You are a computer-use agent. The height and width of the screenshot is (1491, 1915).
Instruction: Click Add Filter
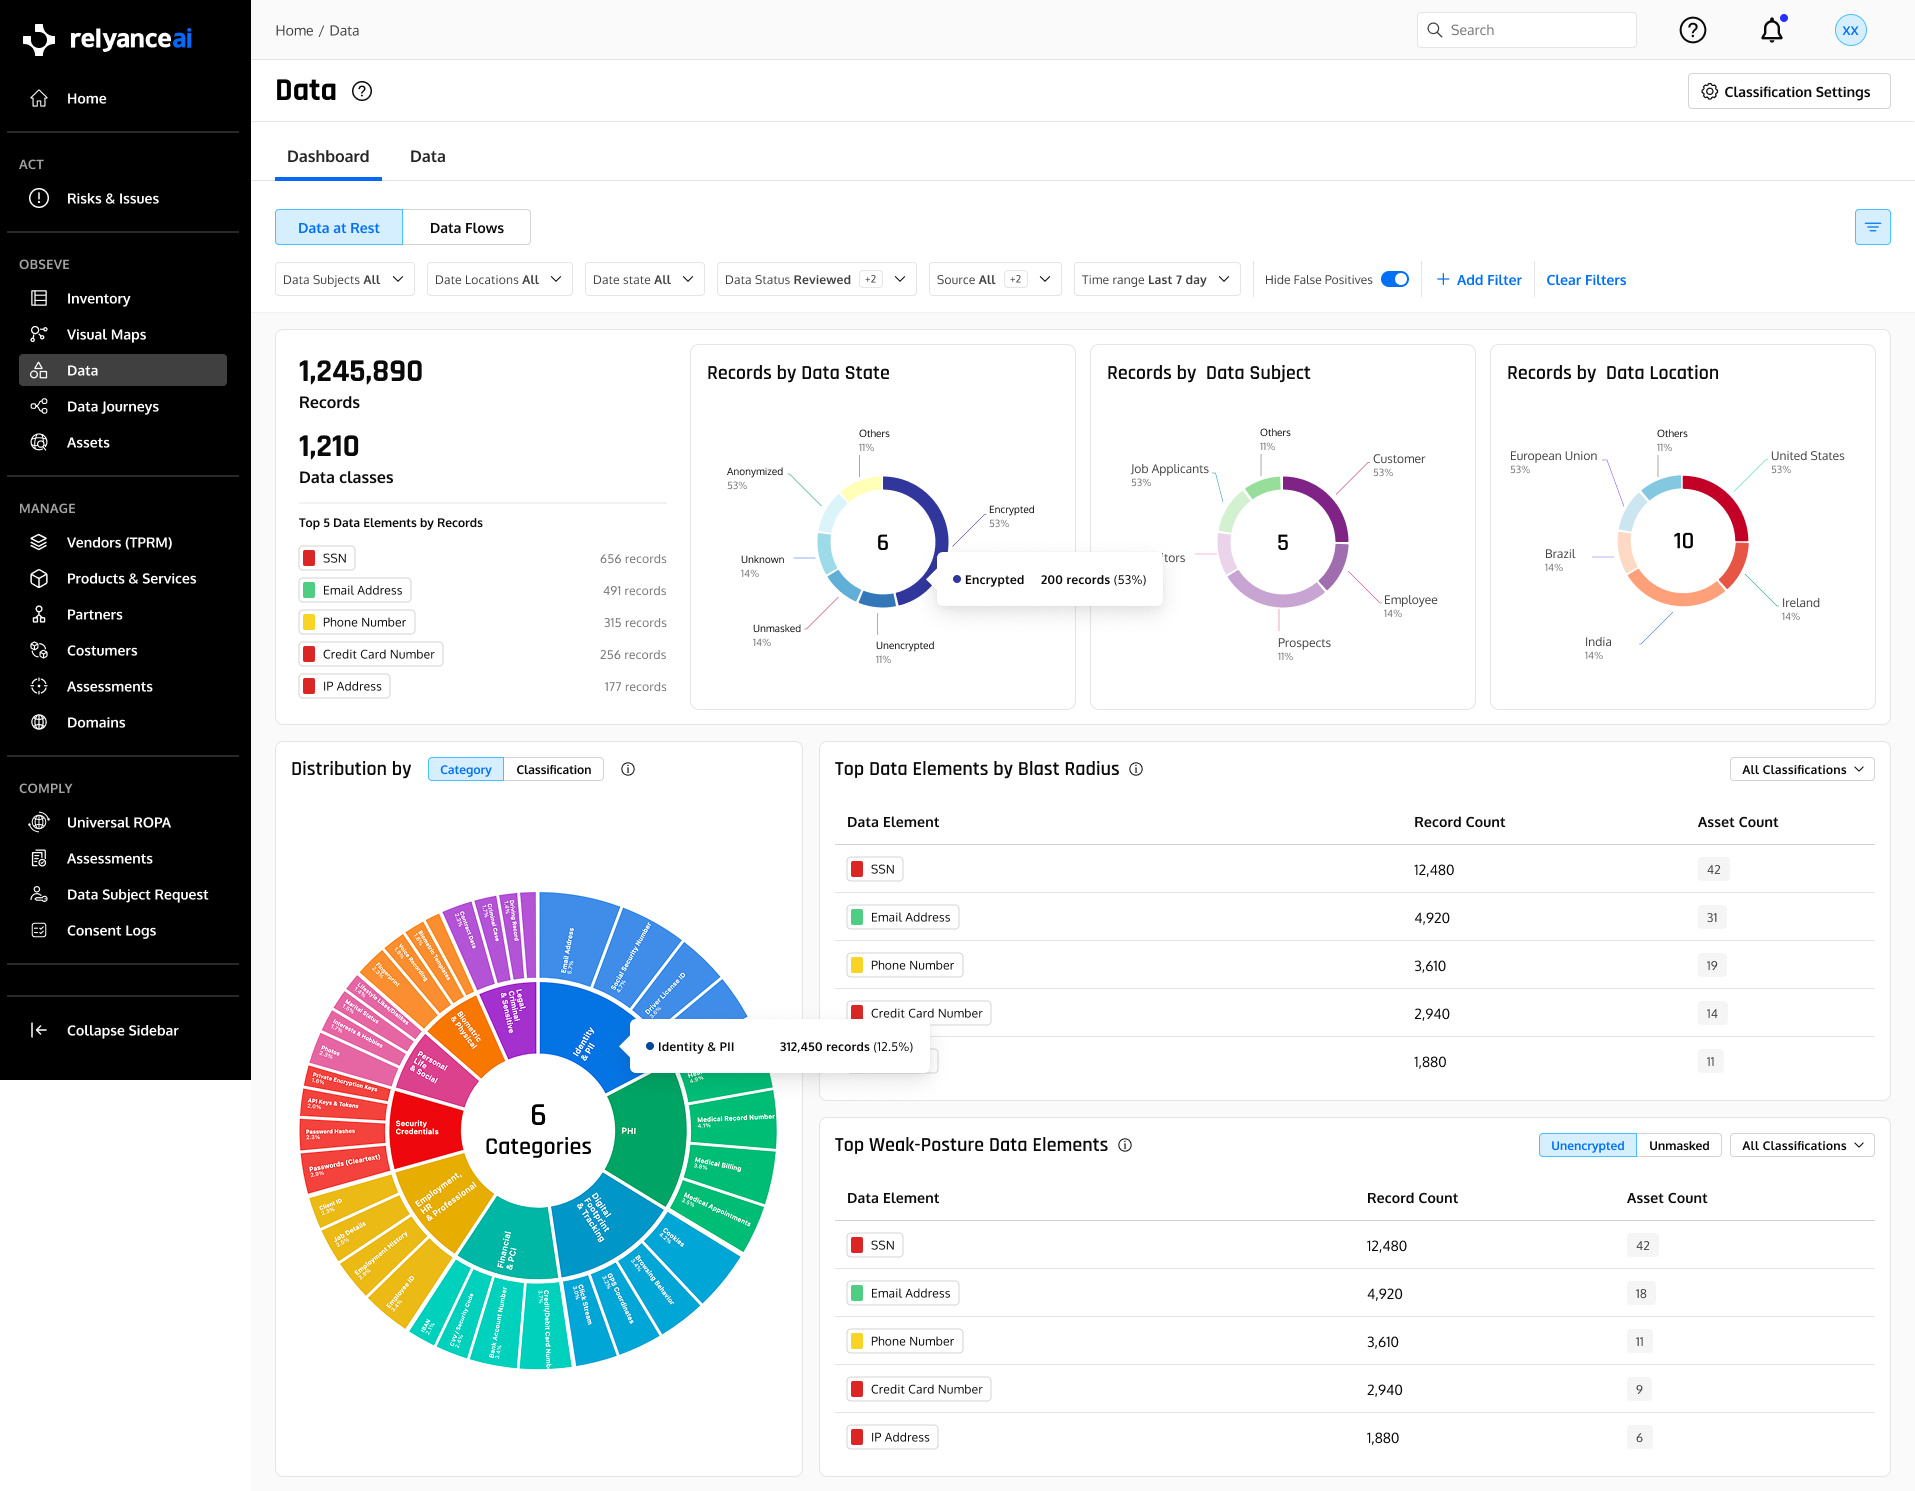pyautogui.click(x=1479, y=279)
